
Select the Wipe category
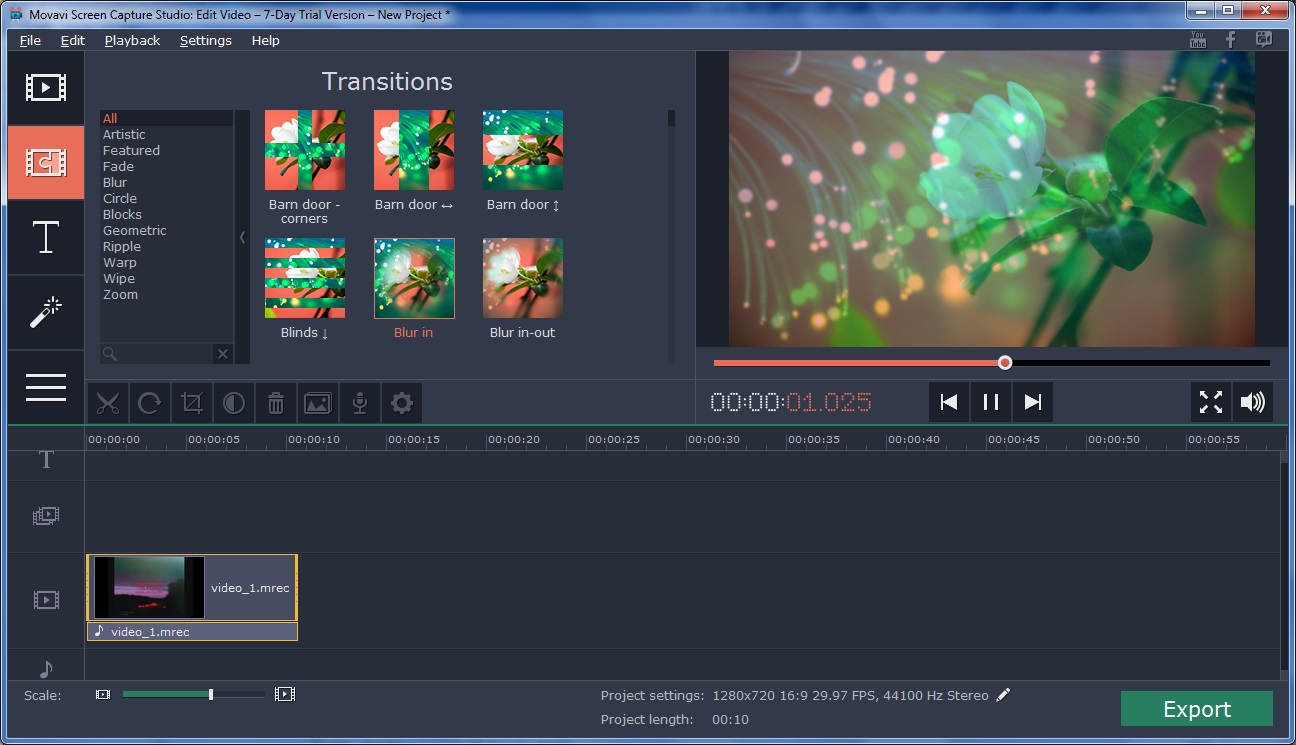tap(166, 278)
